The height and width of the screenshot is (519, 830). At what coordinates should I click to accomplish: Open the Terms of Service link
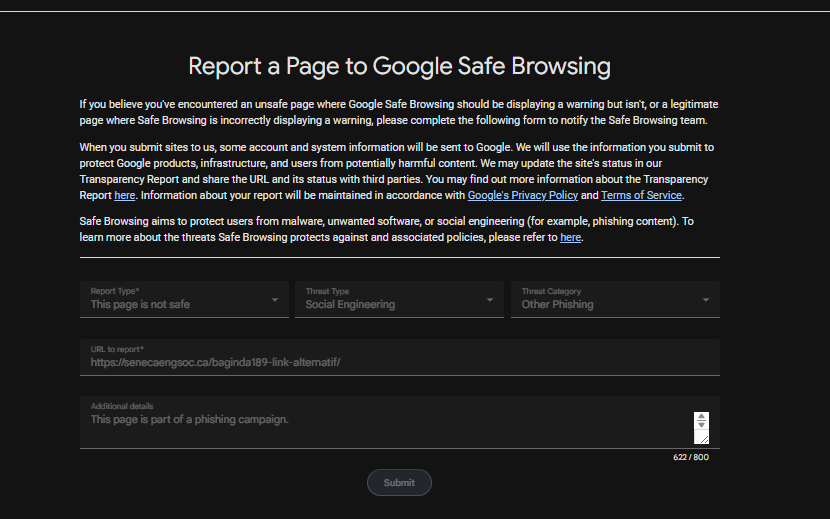641,195
